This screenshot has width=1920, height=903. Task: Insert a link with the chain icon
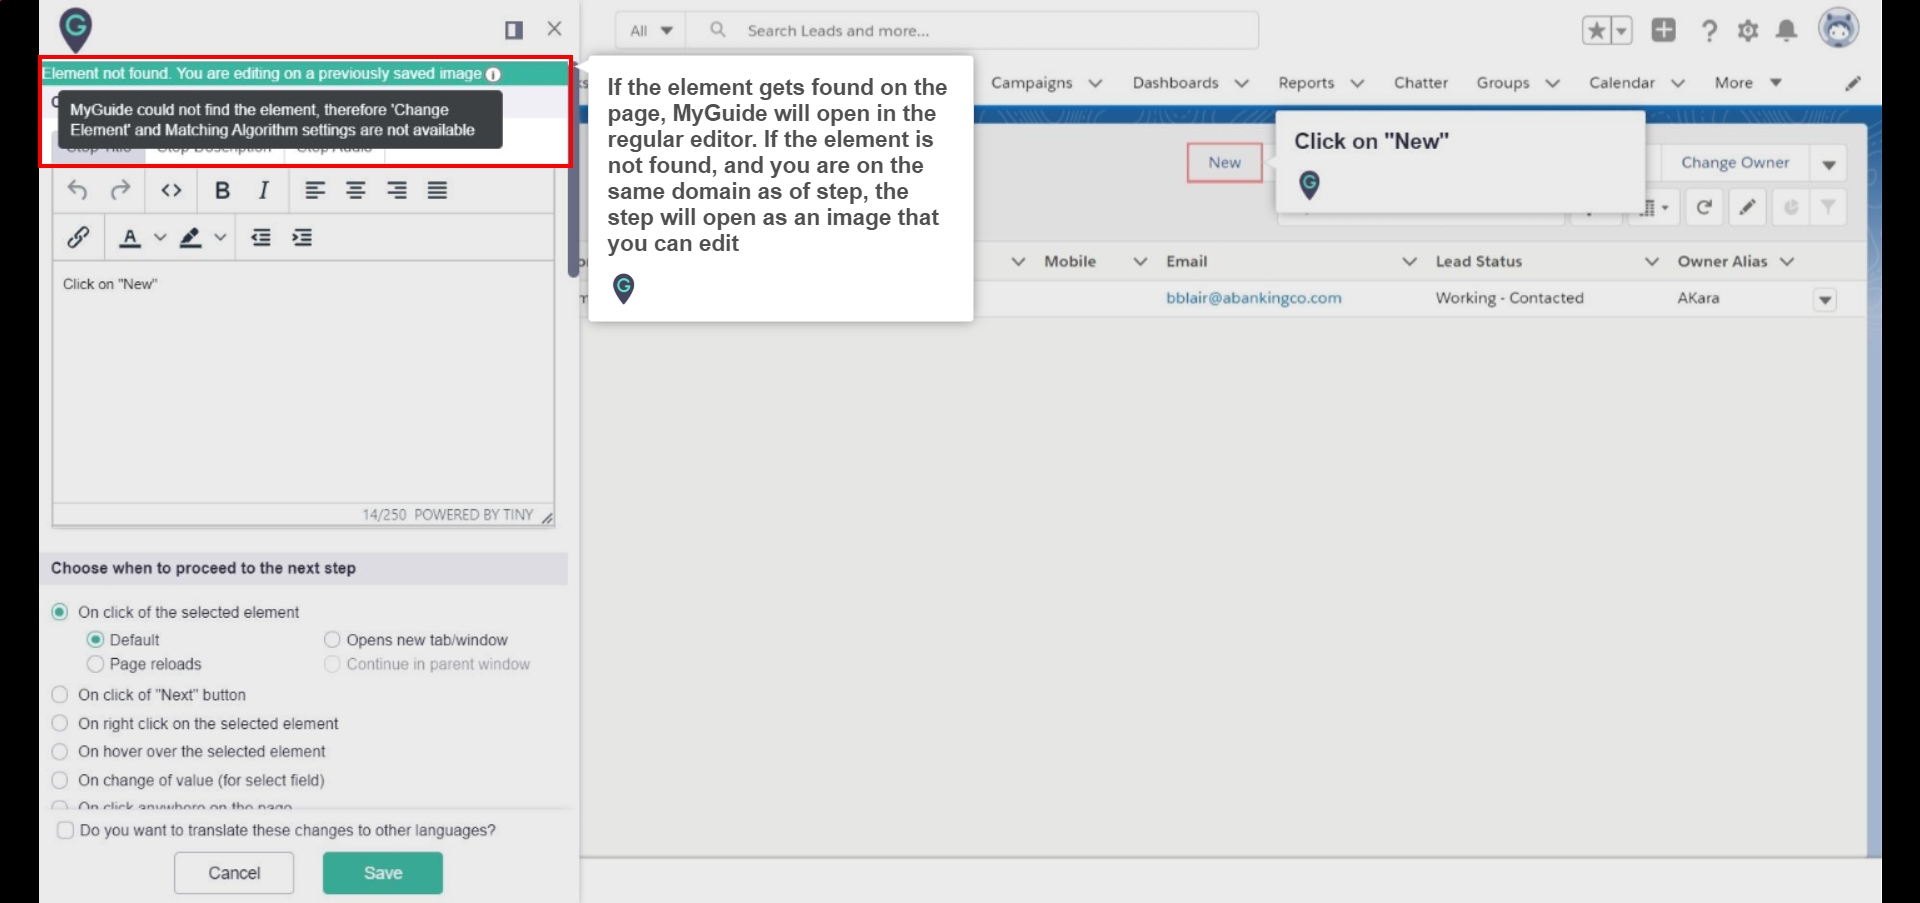78,237
